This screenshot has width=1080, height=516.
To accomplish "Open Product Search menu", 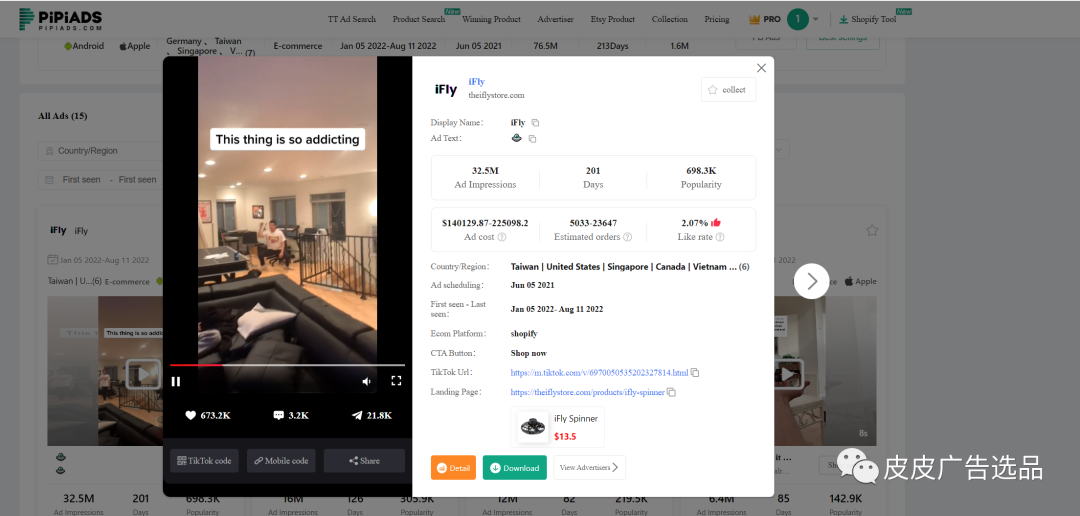I will 419,19.
